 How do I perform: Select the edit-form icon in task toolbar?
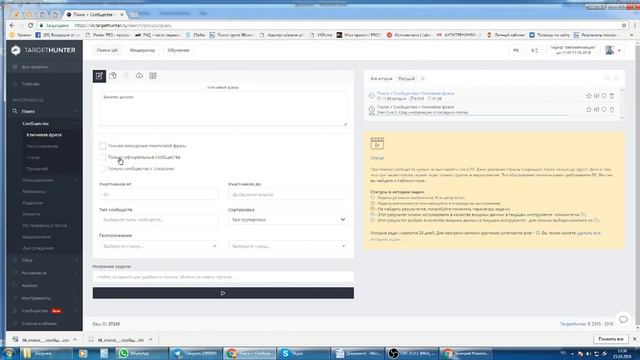[99, 76]
